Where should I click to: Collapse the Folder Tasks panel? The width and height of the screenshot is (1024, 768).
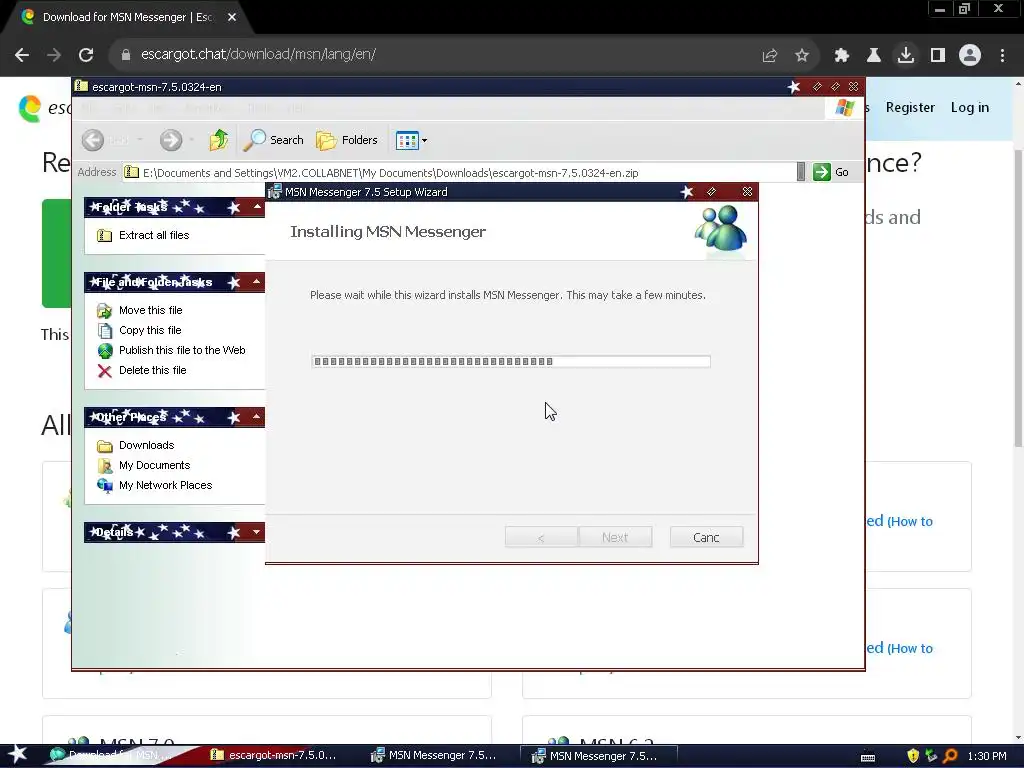[x=257, y=207]
